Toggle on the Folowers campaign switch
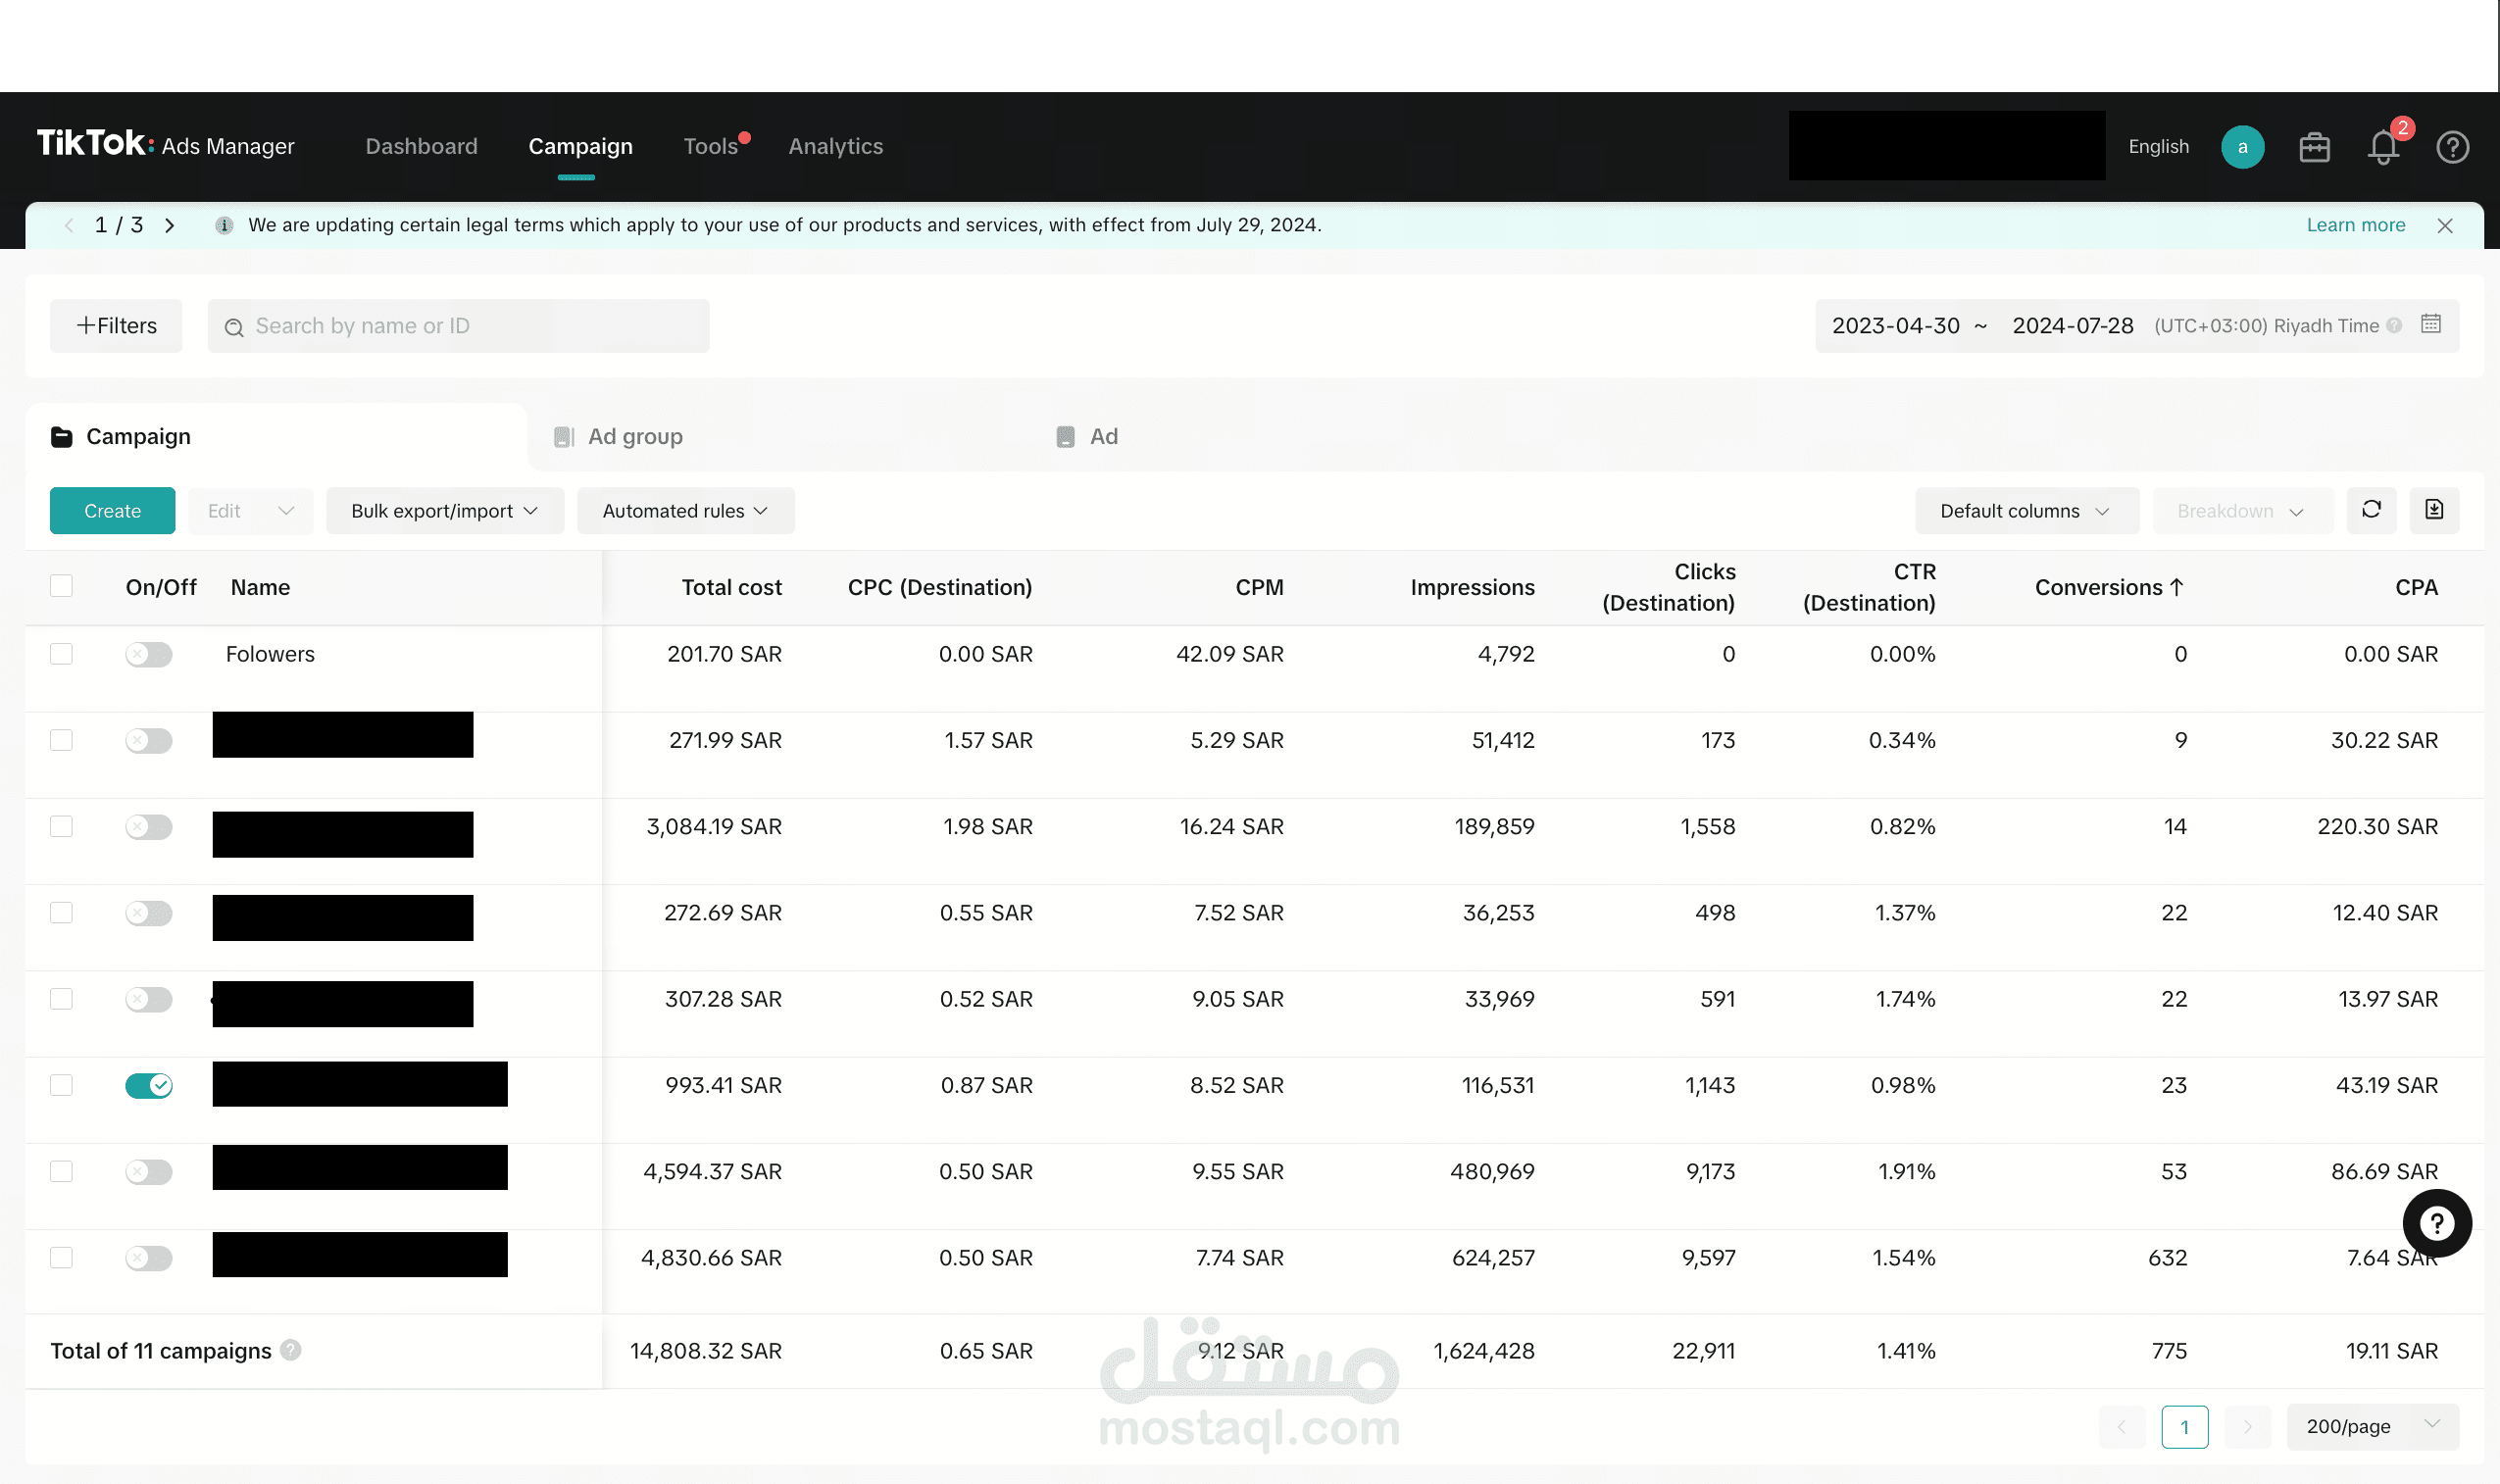Screen dimensions: 2500x1484 point(149,654)
